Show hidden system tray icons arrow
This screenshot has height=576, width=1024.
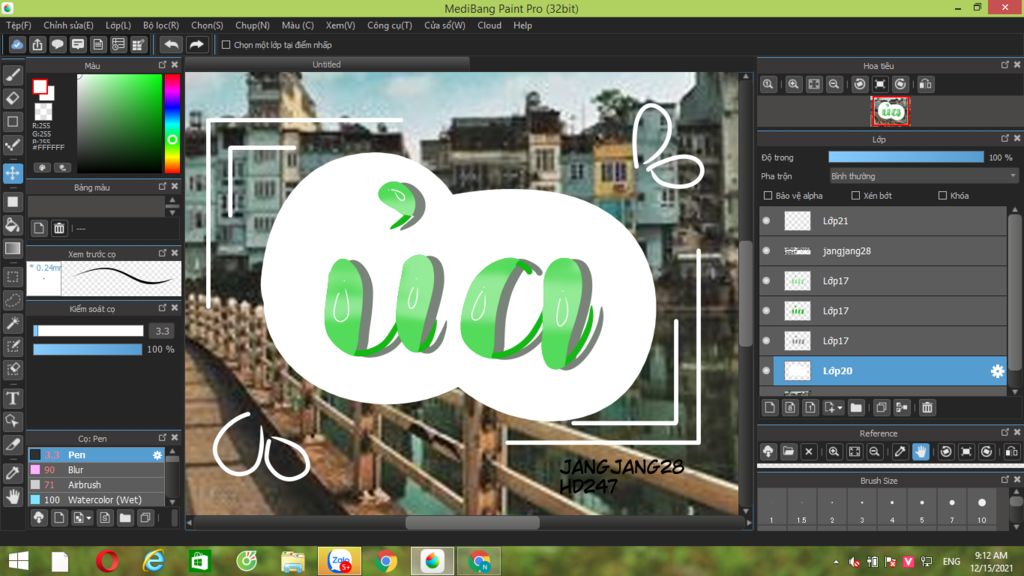point(836,562)
